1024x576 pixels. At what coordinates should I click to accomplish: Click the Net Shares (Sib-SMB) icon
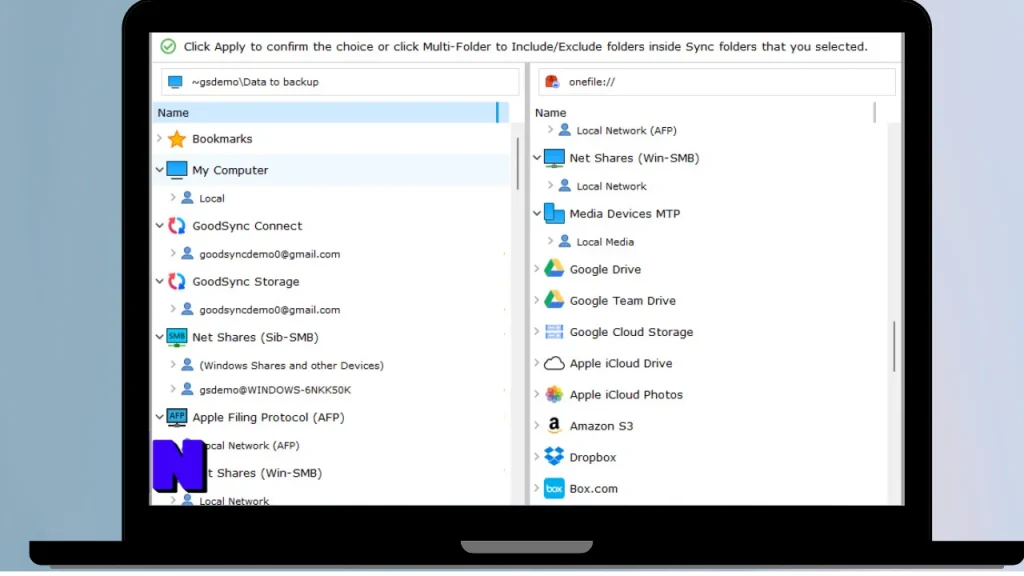176,337
